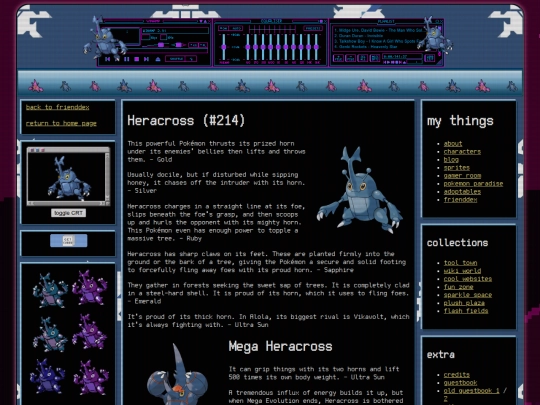Image resolution: width=540 pixels, height=405 pixels.
Task: Toggle the equalizer ON button
Action: pos(223,28)
